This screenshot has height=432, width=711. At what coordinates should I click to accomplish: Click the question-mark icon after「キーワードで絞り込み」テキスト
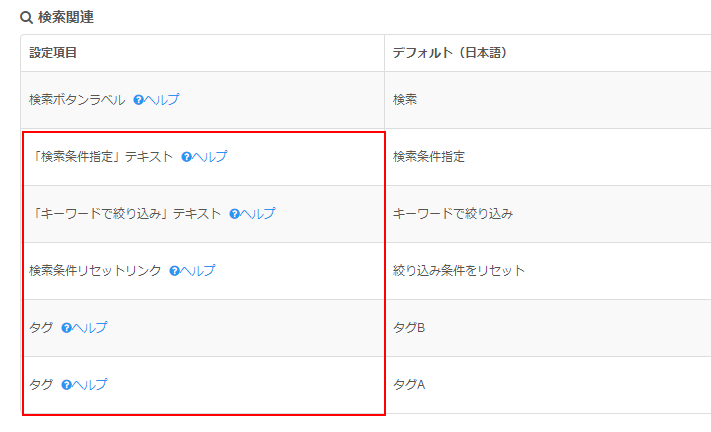point(234,214)
